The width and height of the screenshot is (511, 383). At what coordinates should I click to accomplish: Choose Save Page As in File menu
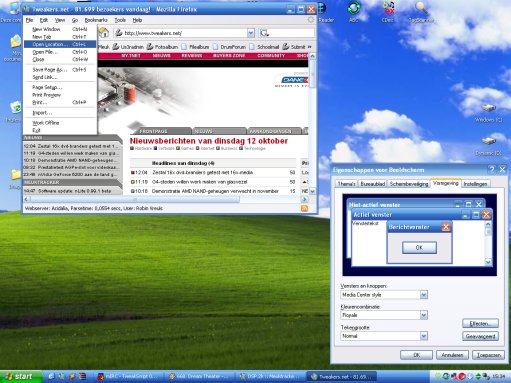(x=60, y=70)
